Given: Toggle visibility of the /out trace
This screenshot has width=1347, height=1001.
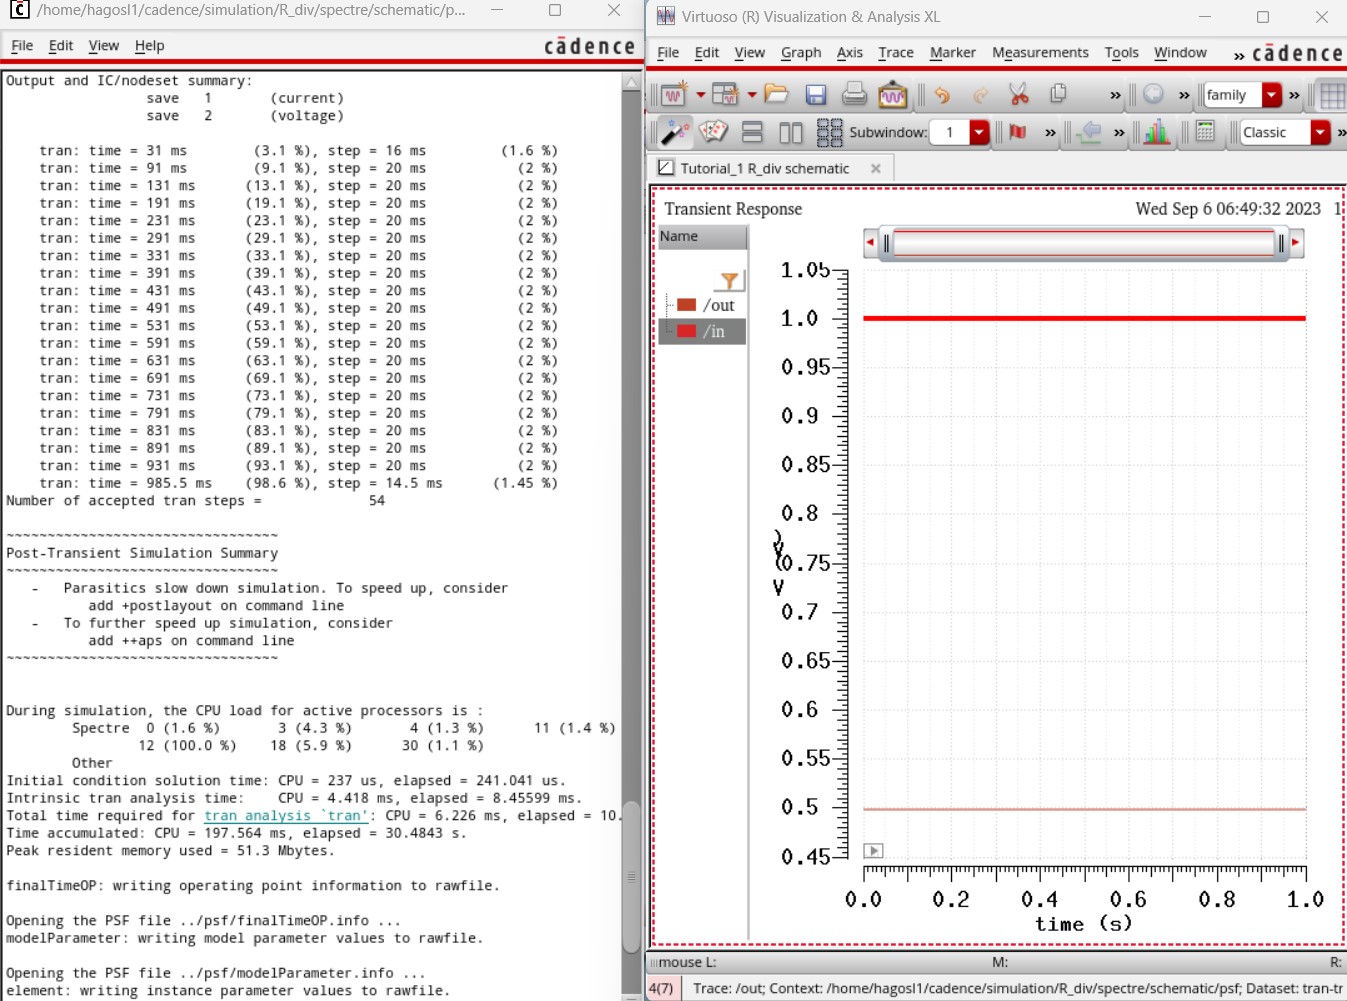Looking at the screenshot, I should pos(686,305).
